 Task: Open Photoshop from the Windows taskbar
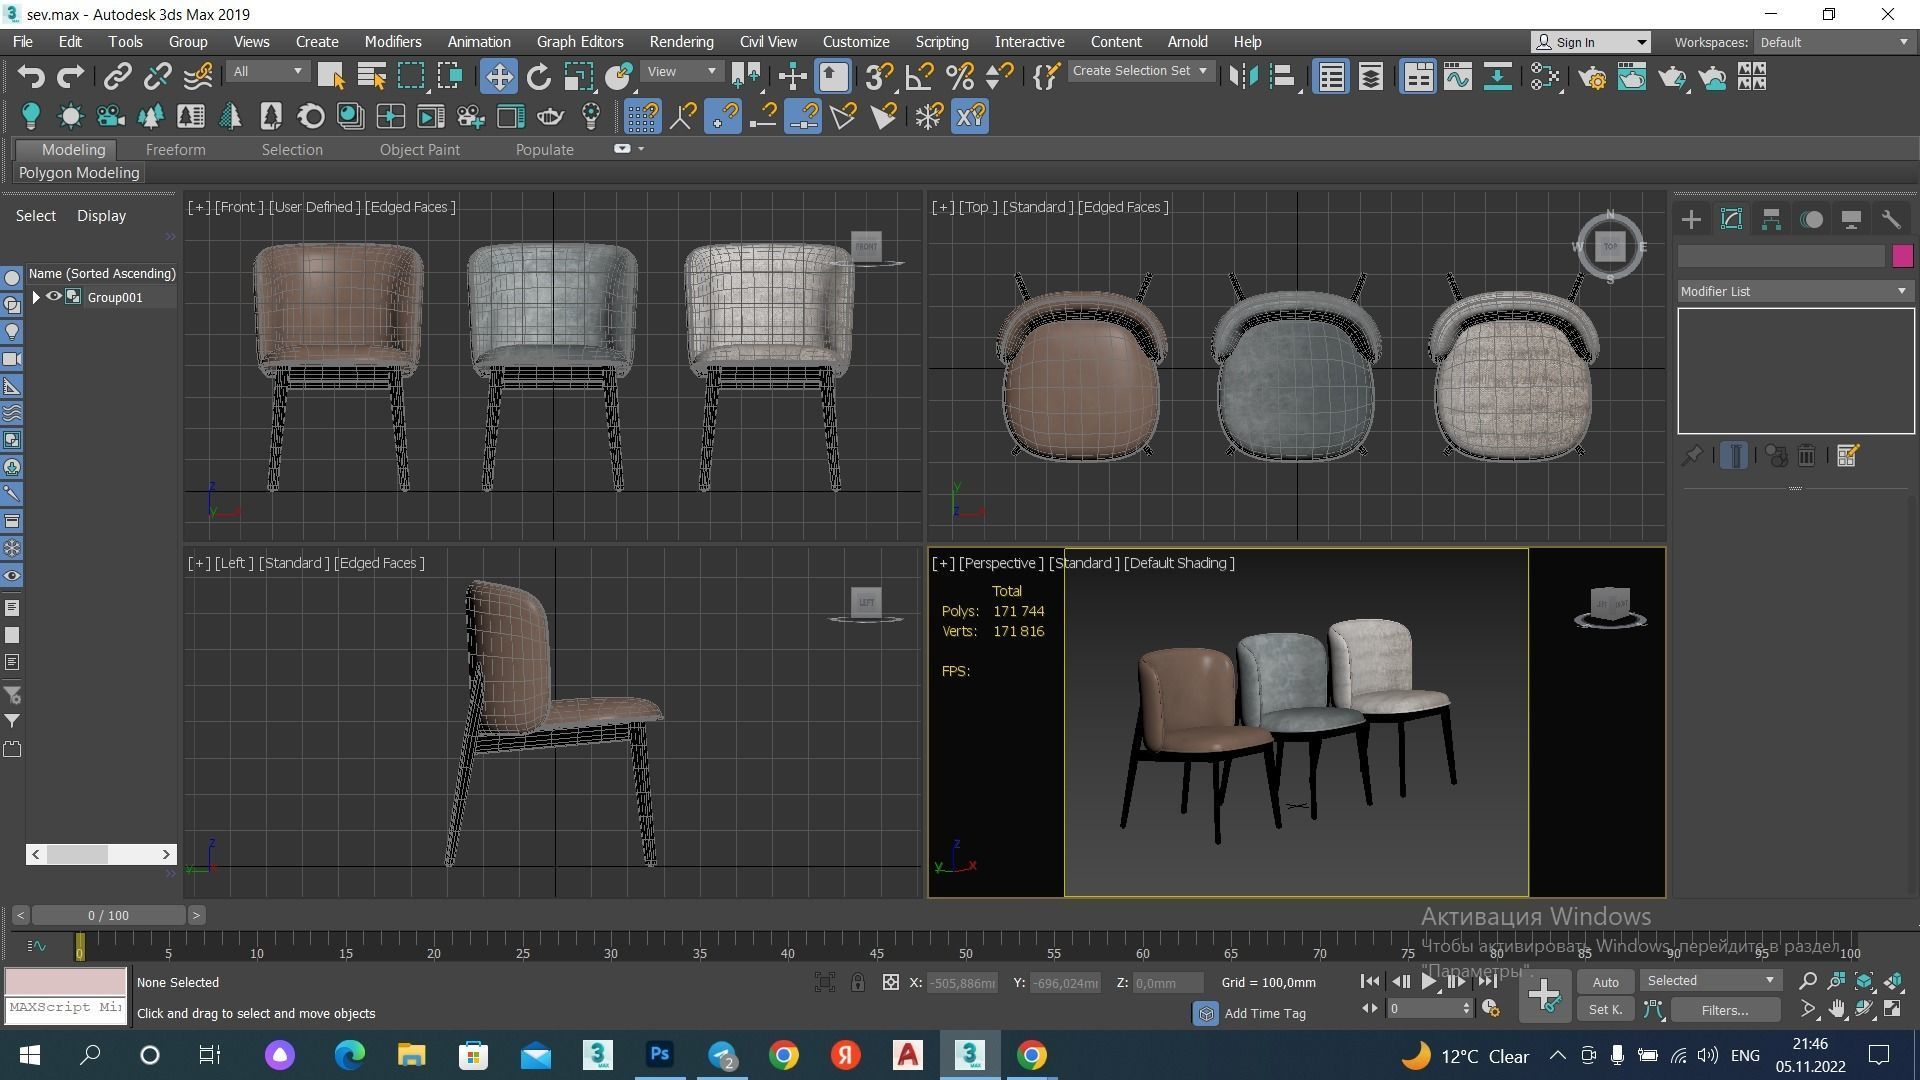coord(659,1054)
